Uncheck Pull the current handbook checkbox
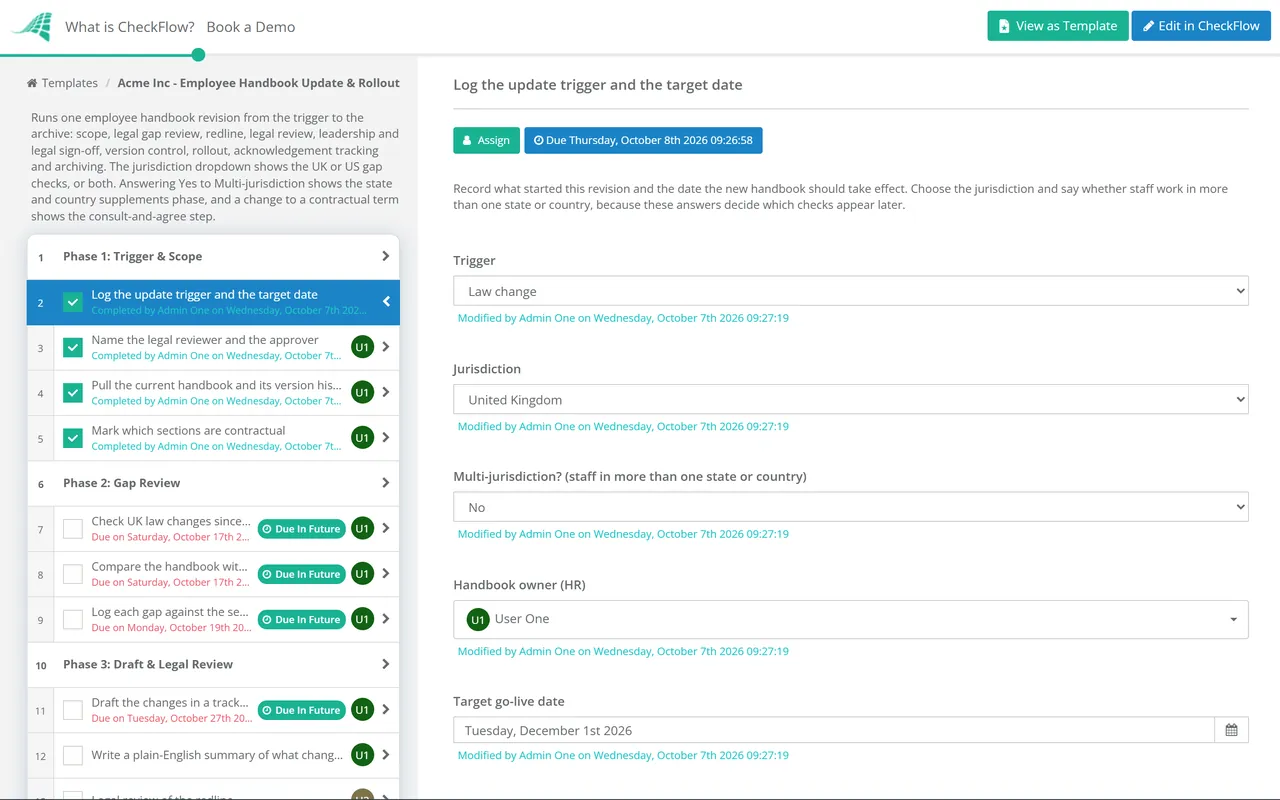 tap(73, 393)
